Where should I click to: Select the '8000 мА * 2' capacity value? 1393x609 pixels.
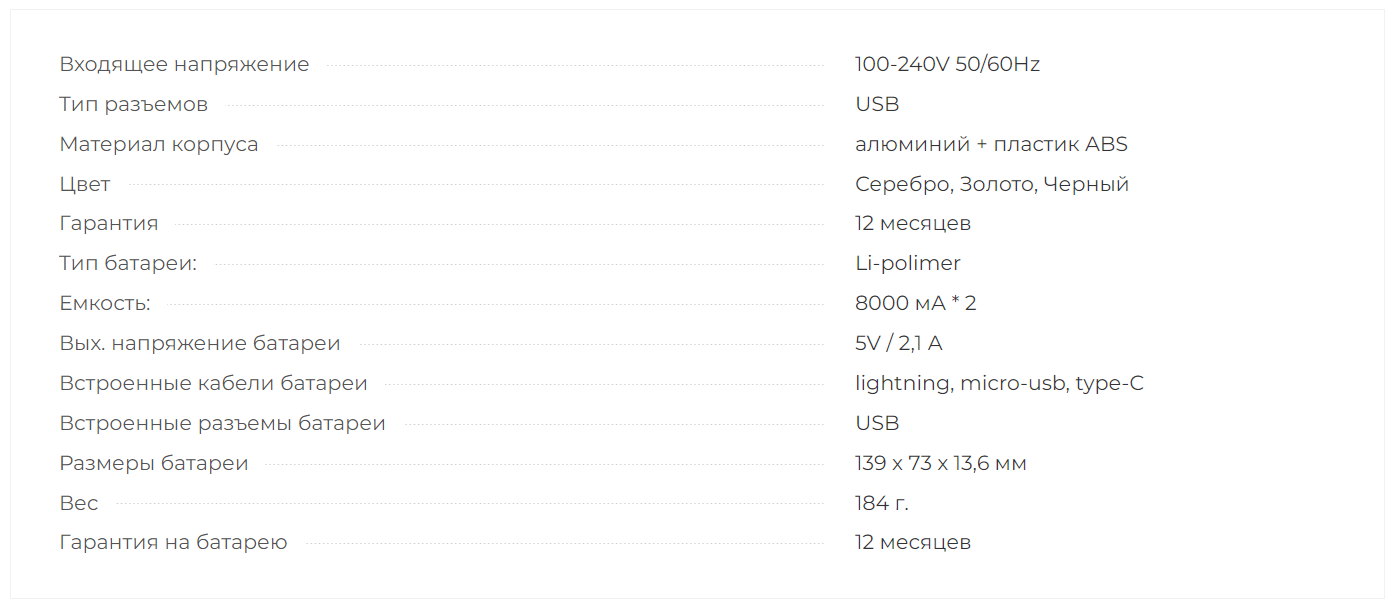(x=916, y=303)
